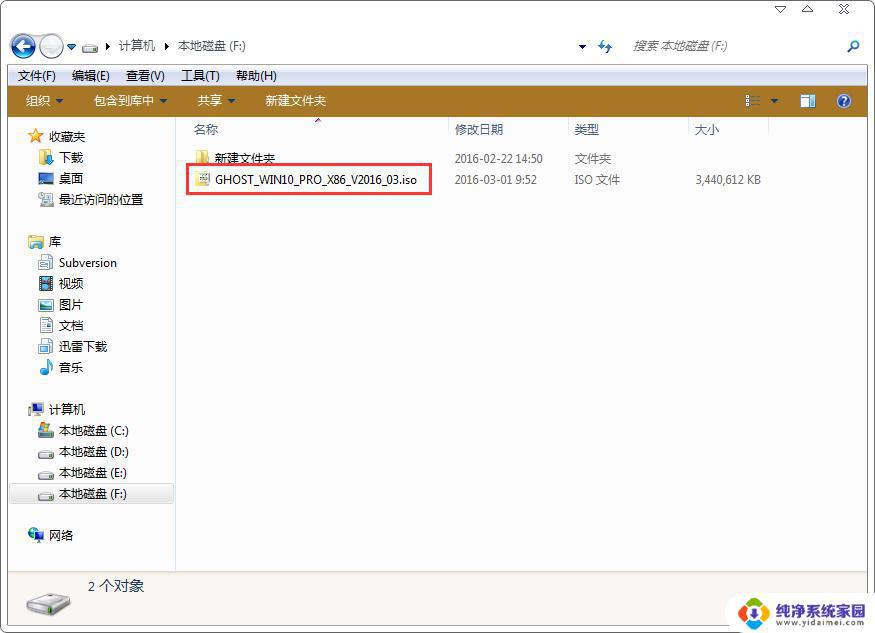Viewport: 875px width, 633px height.
Task: Open the 文档 library
Action: [x=71, y=325]
